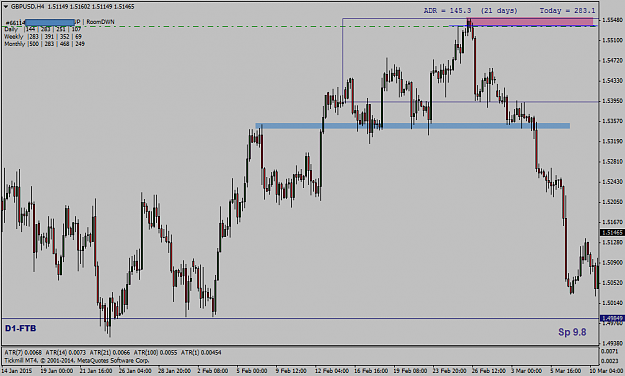625x376 pixels.
Task: Click the 1.50140 price scale value
Action: (x=613, y=303)
